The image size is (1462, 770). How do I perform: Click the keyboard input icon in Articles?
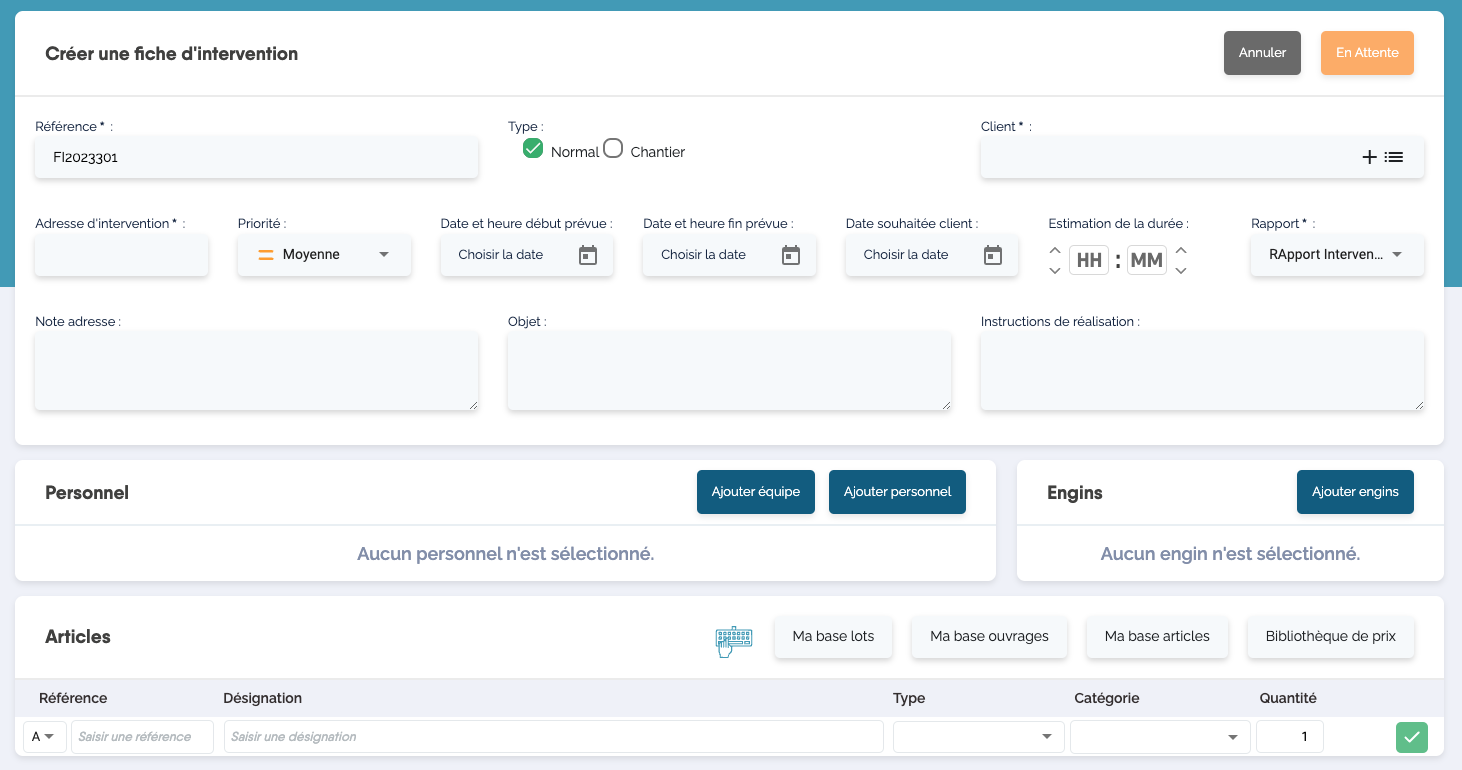tap(734, 641)
